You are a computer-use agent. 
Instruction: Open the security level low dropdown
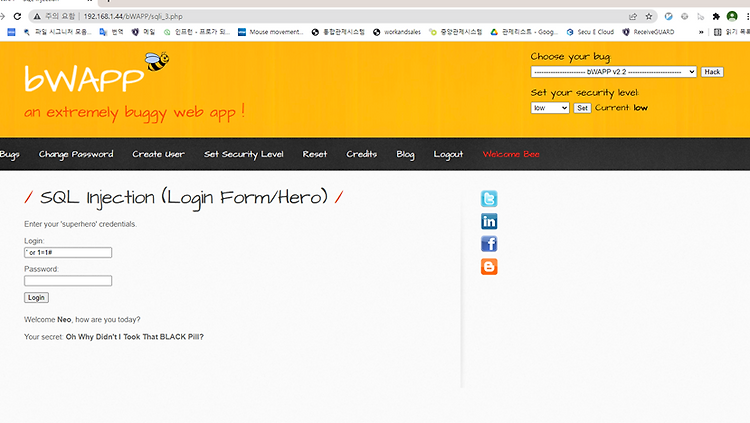click(x=550, y=108)
